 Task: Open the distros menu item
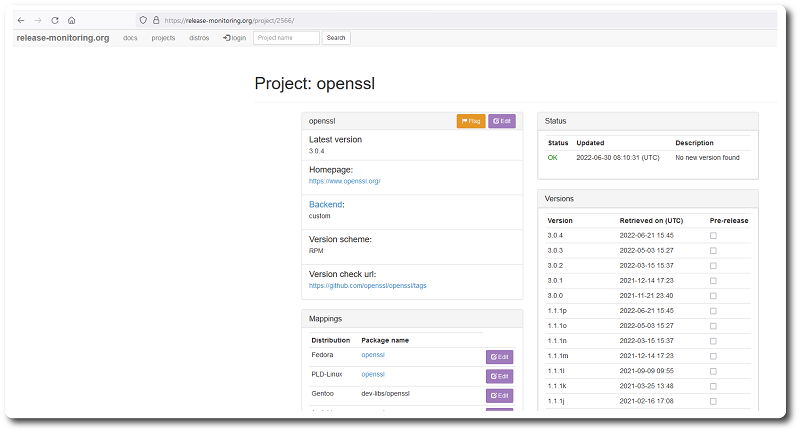(x=199, y=38)
